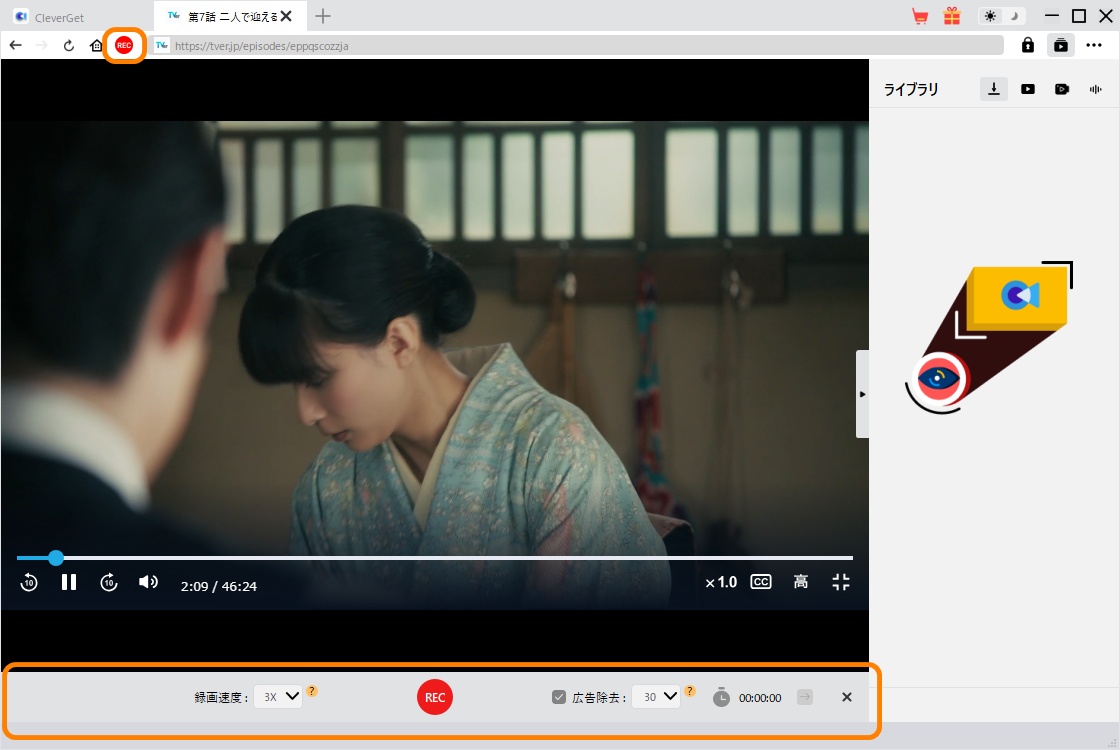This screenshot has height=750, width=1120.
Task: Go back to the previous page
Action: pyautogui.click(x=16, y=46)
